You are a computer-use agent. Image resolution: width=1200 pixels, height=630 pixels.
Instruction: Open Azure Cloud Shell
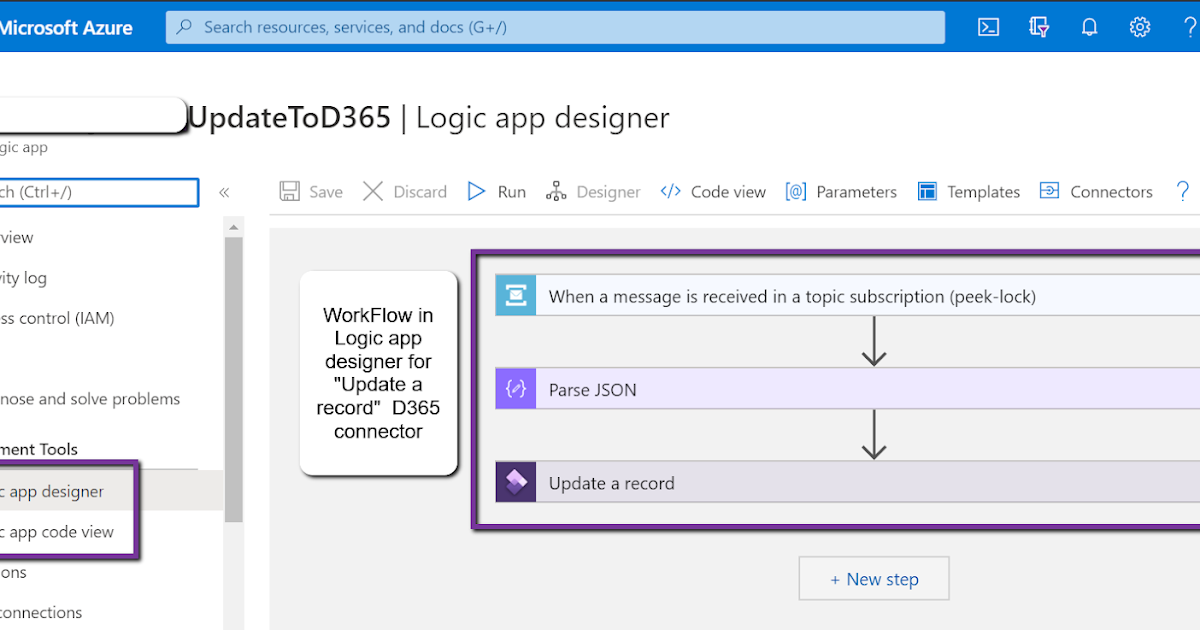[x=988, y=27]
